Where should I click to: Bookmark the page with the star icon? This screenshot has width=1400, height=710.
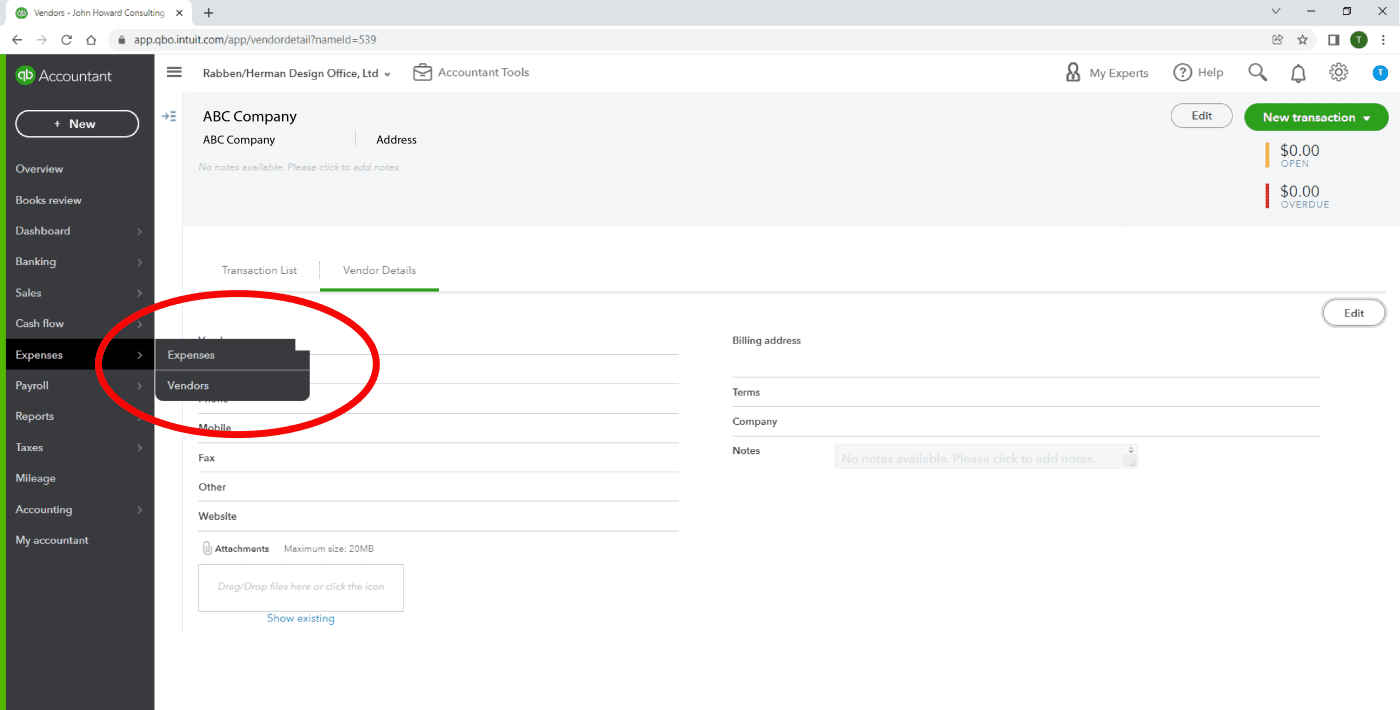1301,39
